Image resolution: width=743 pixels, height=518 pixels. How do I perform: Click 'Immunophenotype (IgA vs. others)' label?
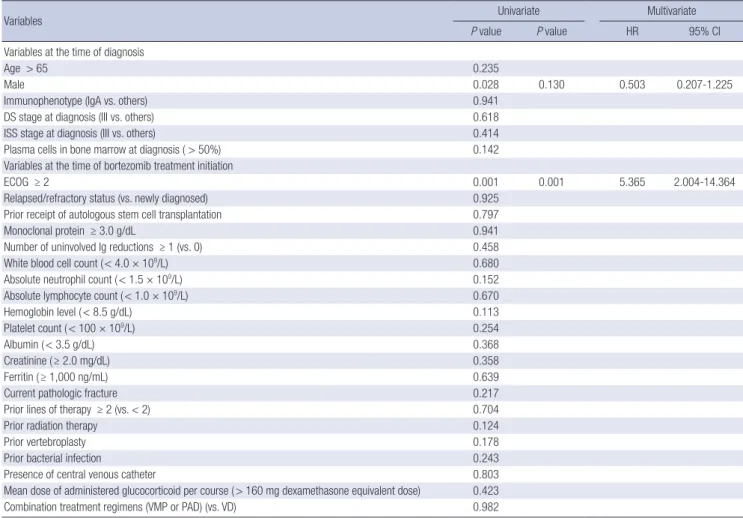(75, 101)
